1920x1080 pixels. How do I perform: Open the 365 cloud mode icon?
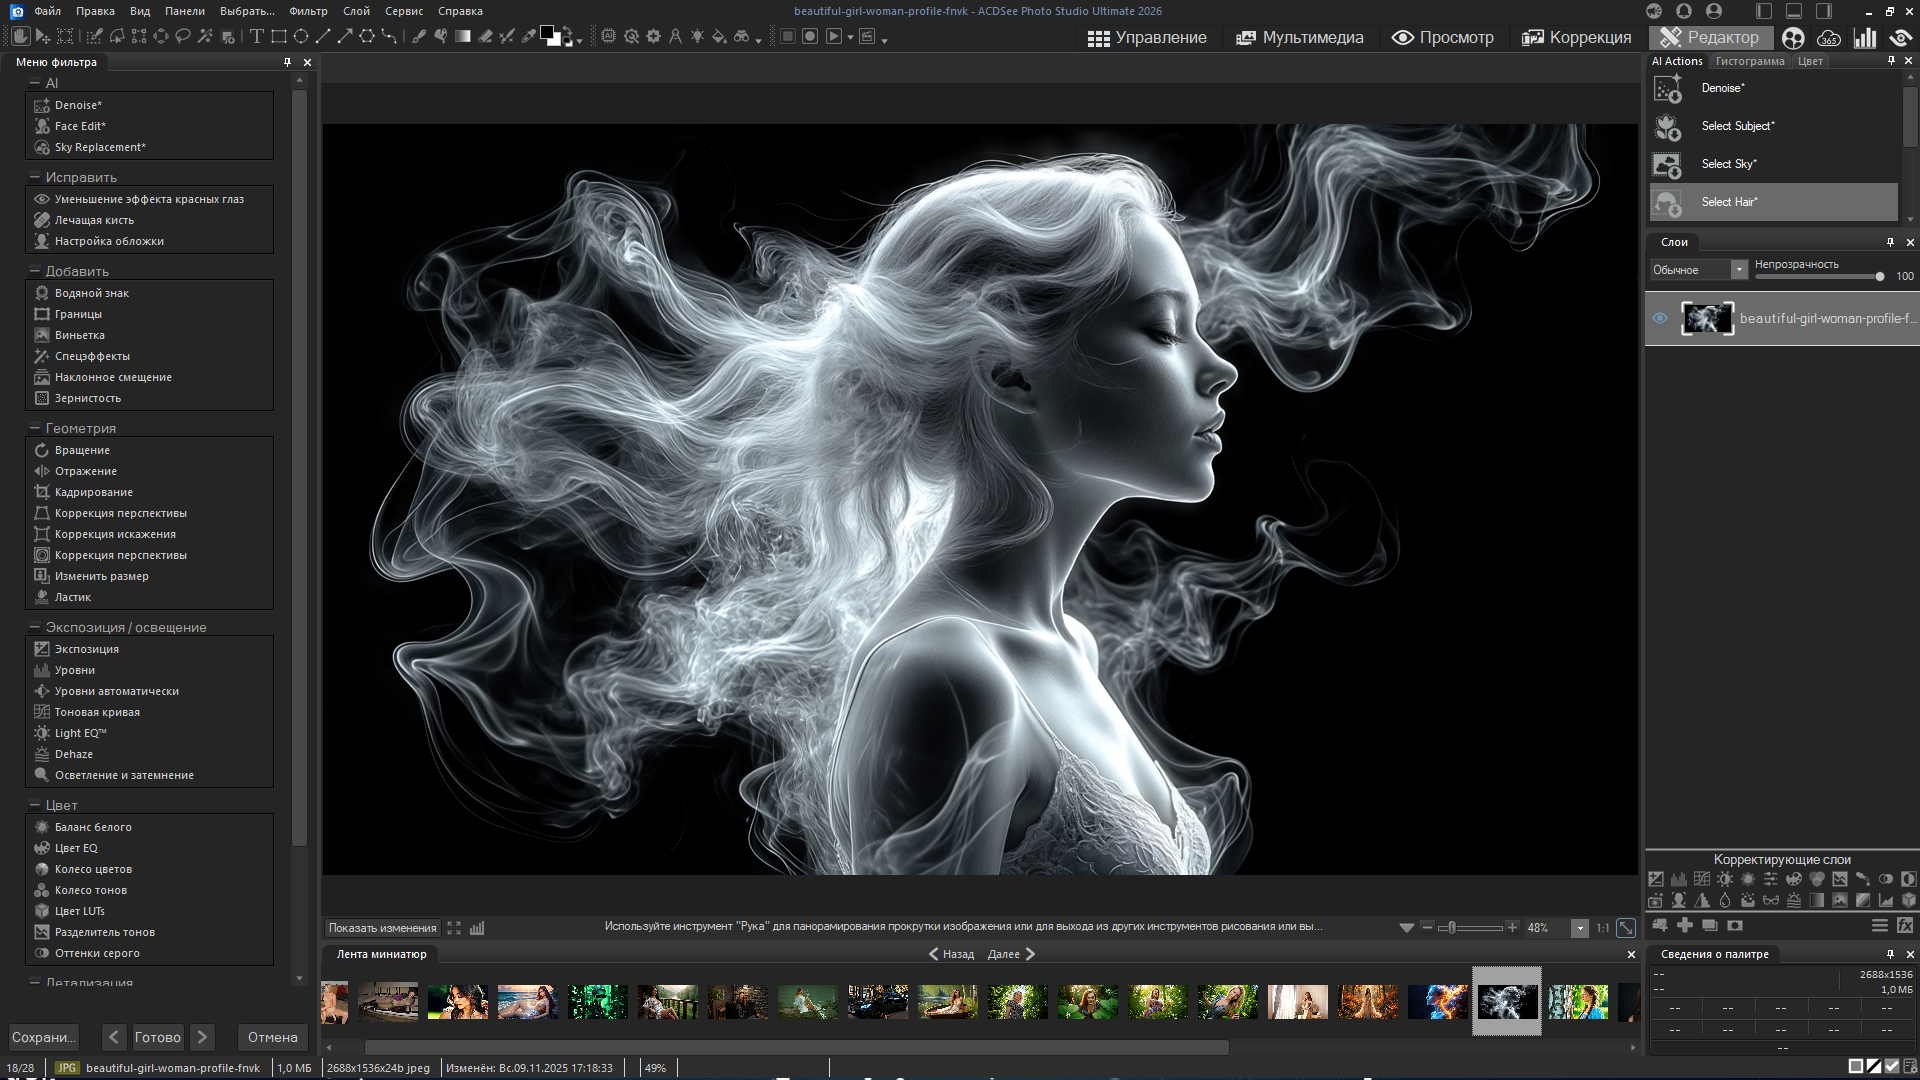(x=1829, y=38)
